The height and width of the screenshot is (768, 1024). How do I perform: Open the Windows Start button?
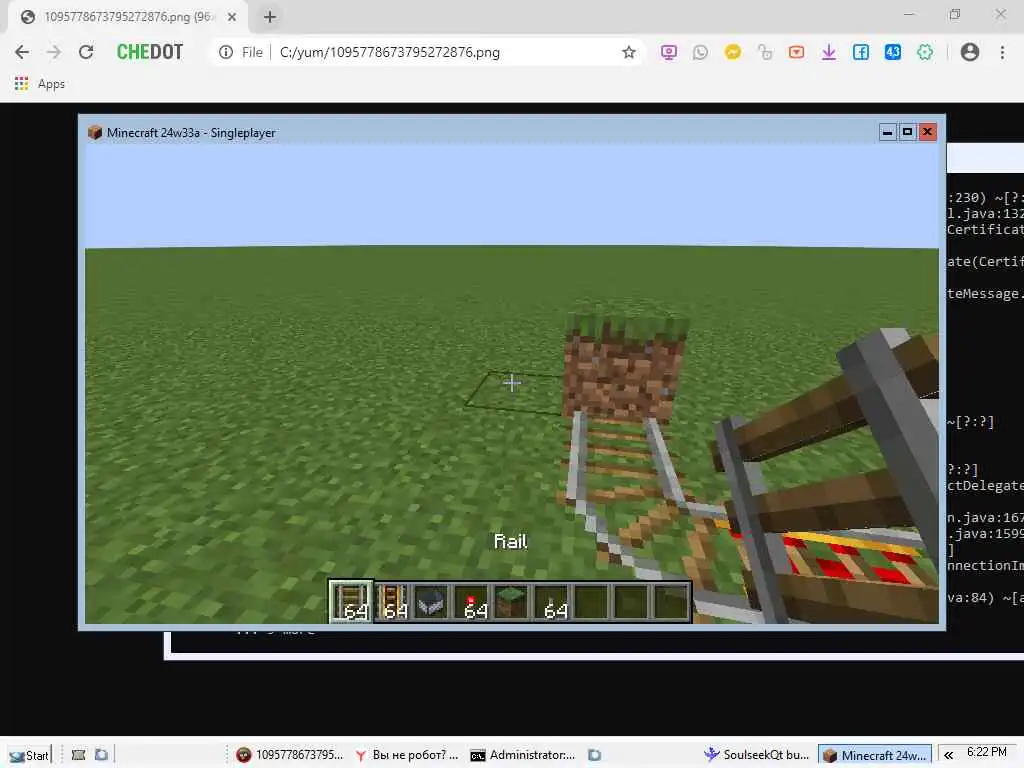pos(28,755)
